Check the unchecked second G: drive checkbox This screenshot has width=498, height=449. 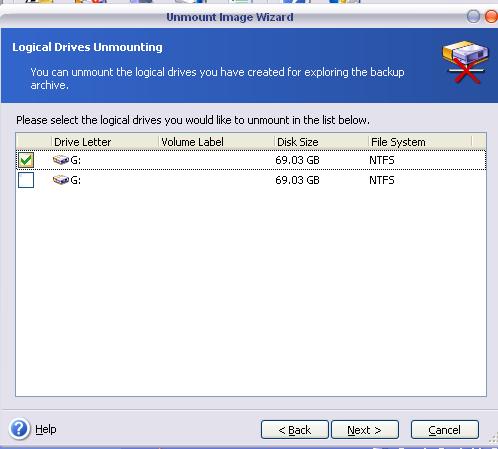26,180
